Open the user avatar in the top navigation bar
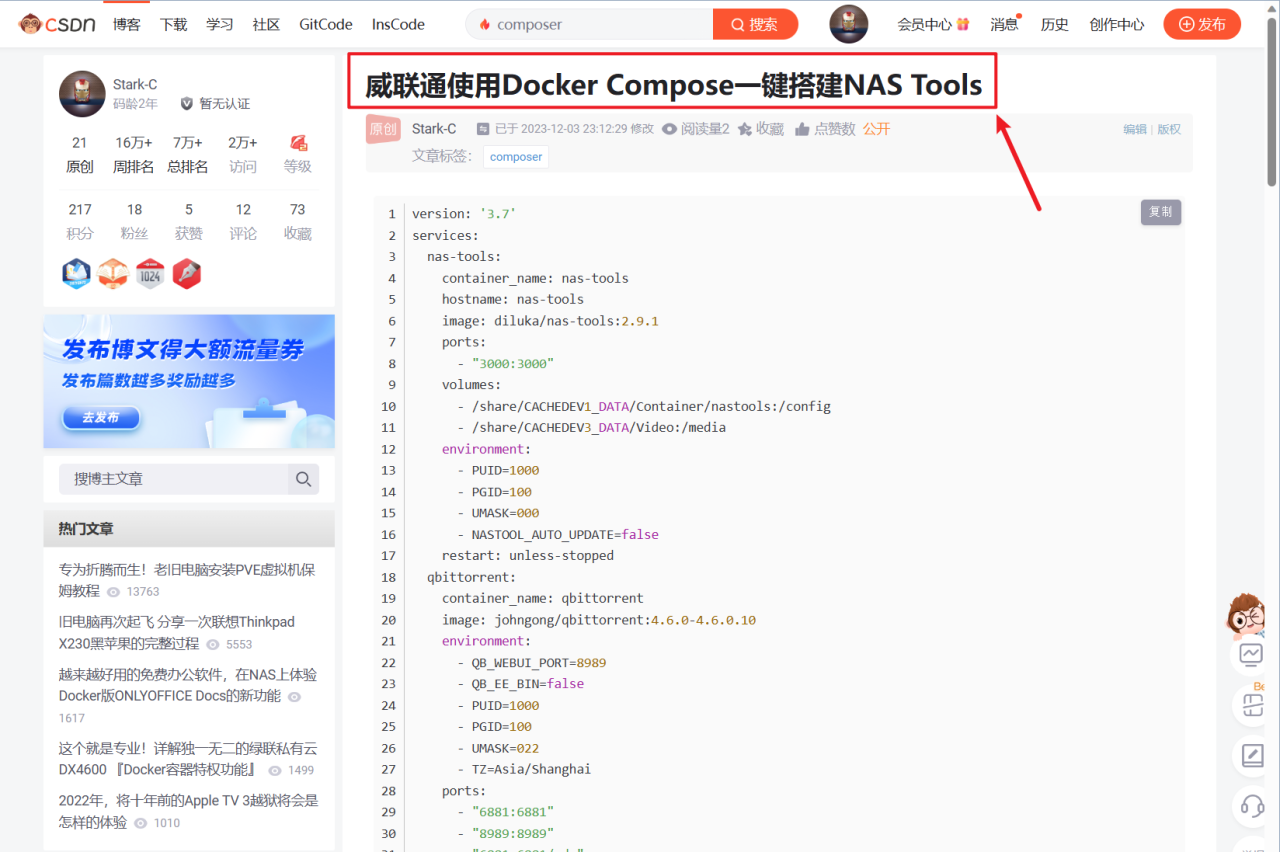Image resolution: width=1280 pixels, height=852 pixels. point(849,24)
